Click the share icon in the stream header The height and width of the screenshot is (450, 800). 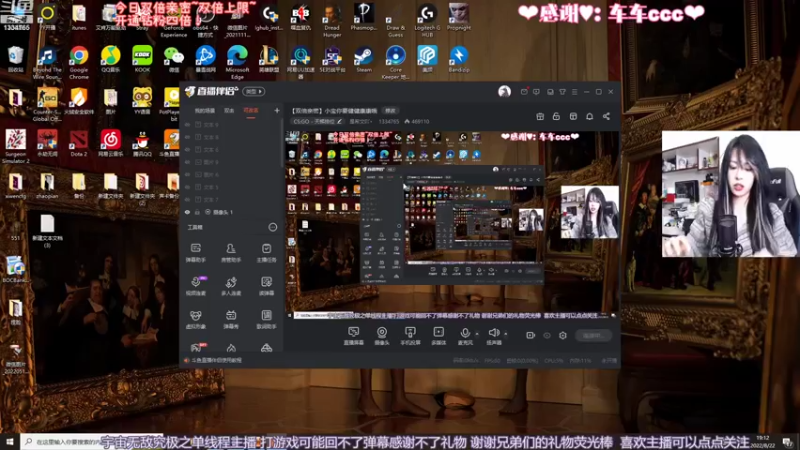pyautogui.click(x=606, y=116)
